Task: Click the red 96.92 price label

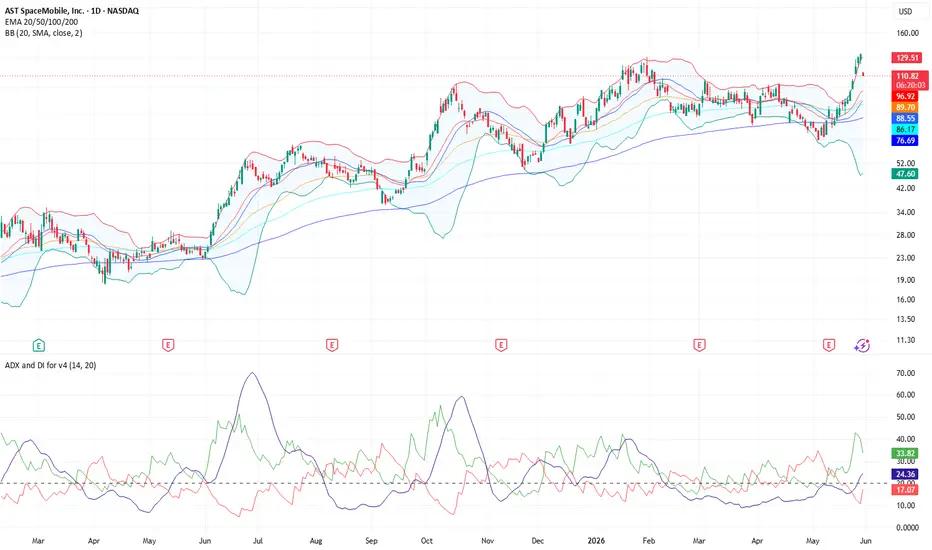Action: click(x=905, y=96)
